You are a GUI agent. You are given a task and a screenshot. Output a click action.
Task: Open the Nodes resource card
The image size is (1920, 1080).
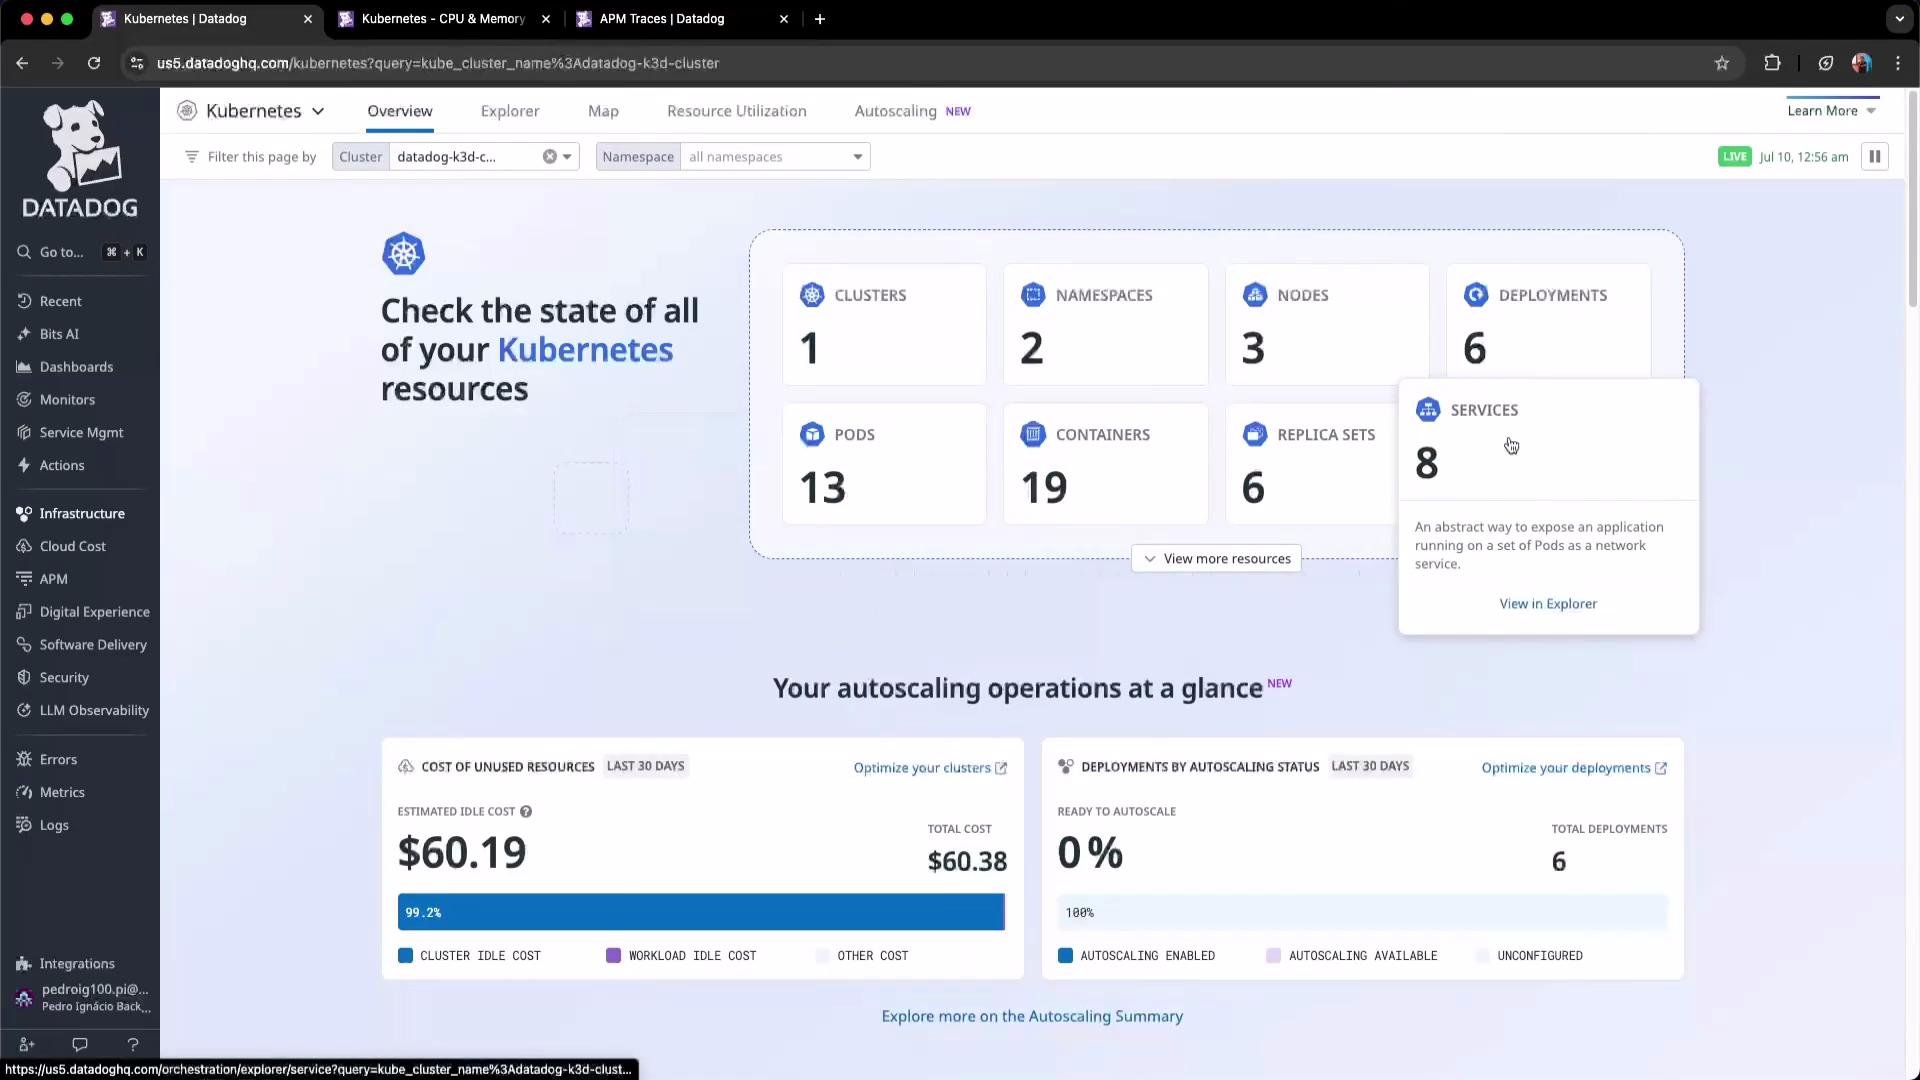coord(1327,325)
